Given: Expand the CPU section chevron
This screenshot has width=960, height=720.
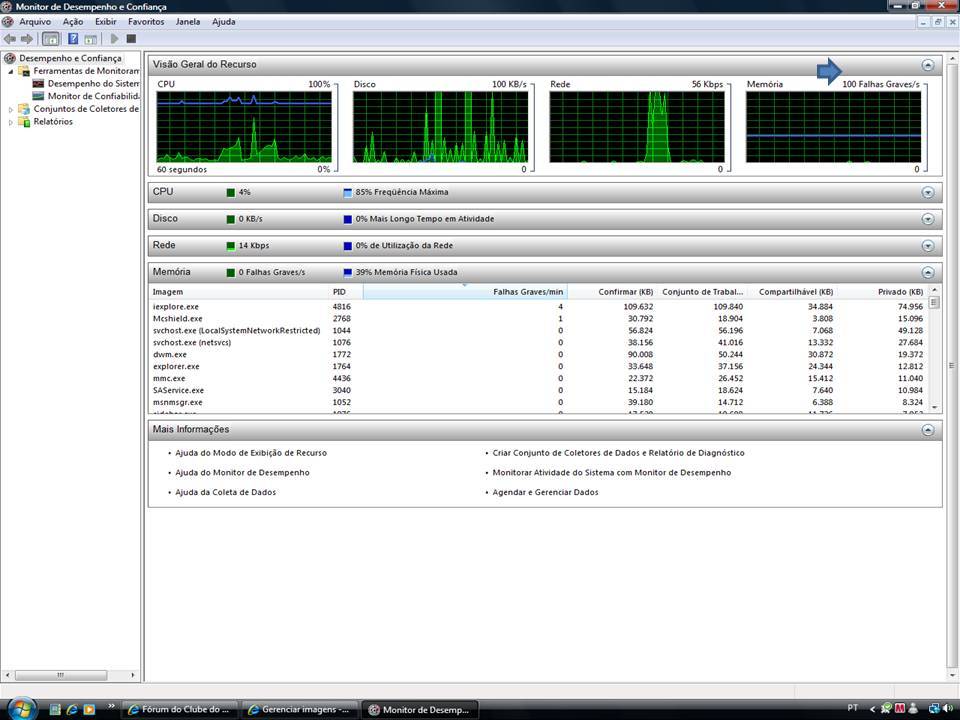Looking at the screenshot, I should click(928, 192).
